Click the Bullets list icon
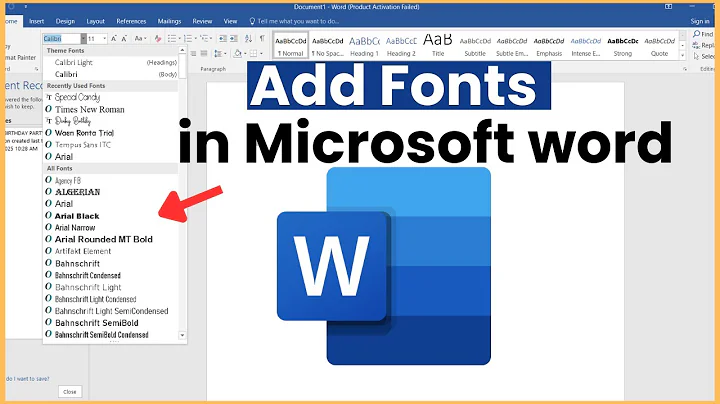The height and width of the screenshot is (404, 720). 172,39
